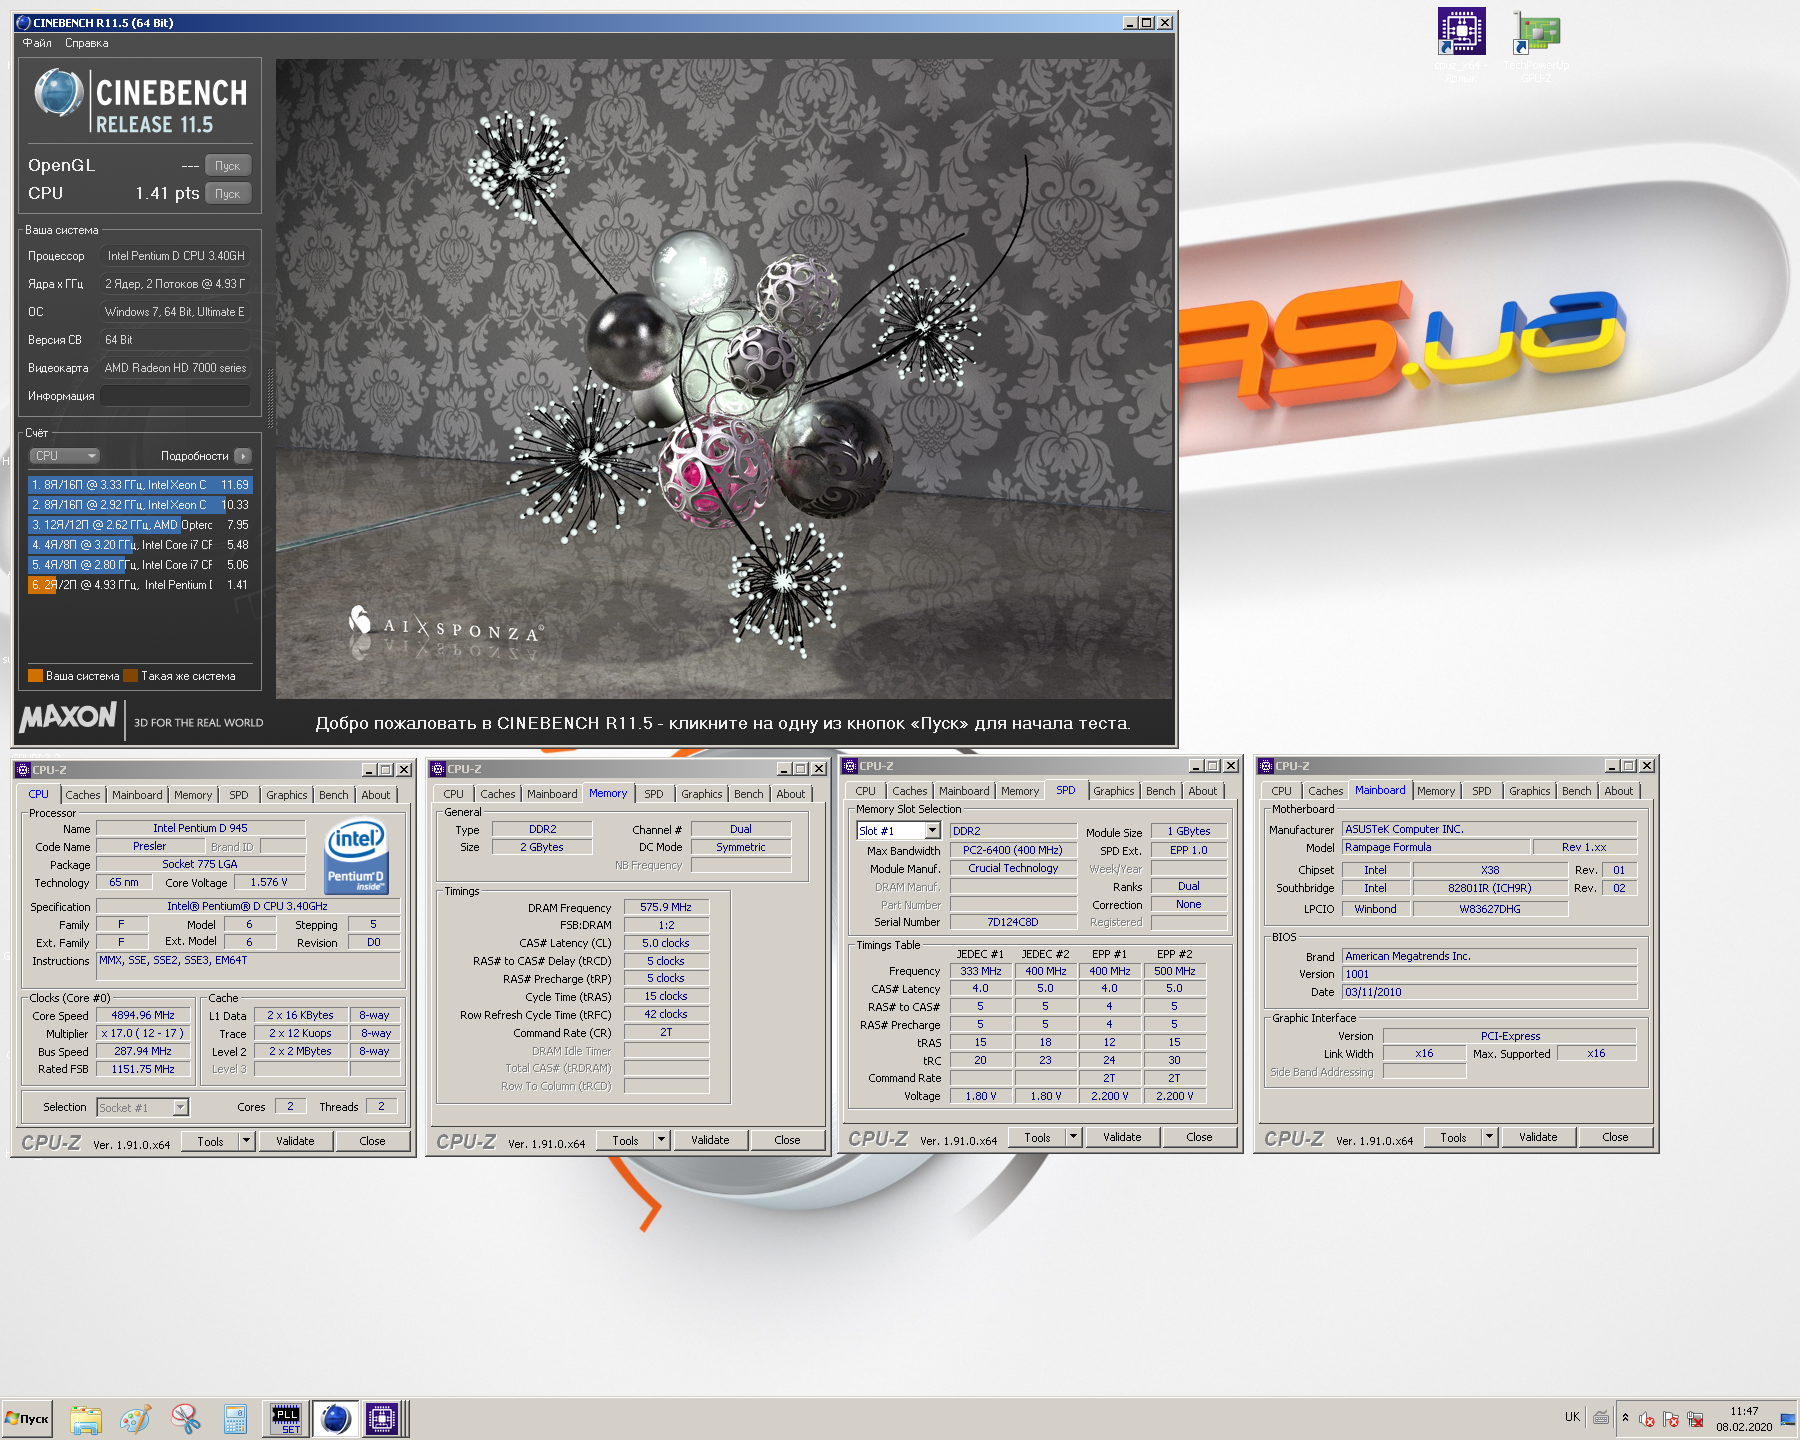Screen dimensions: 1800x1440
Task: Click the Memory CPU-Z title bar icon
Action: pyautogui.click(x=438, y=769)
